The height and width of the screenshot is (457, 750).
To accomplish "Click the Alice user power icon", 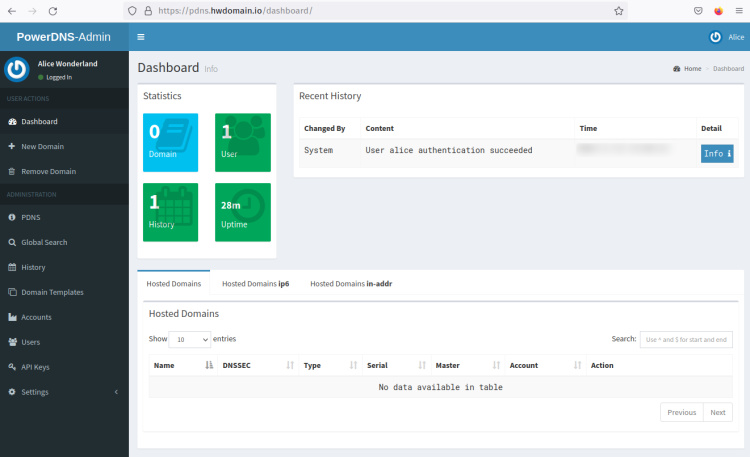I will [x=715, y=37].
